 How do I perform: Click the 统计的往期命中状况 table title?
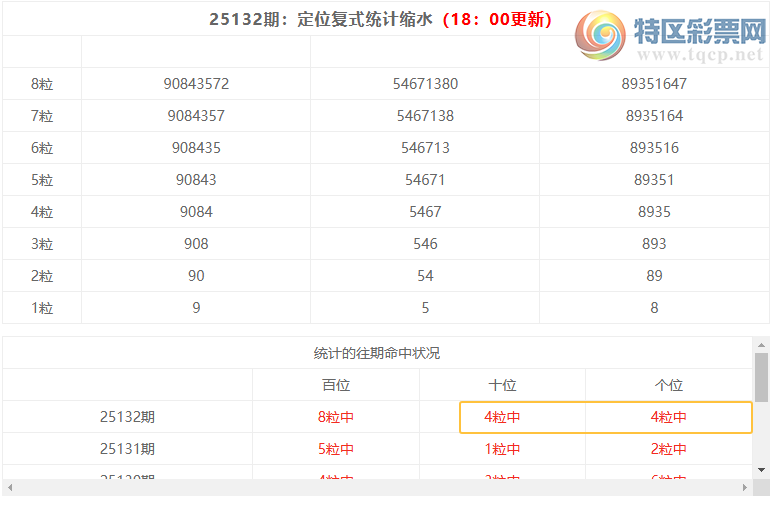[x=377, y=353]
